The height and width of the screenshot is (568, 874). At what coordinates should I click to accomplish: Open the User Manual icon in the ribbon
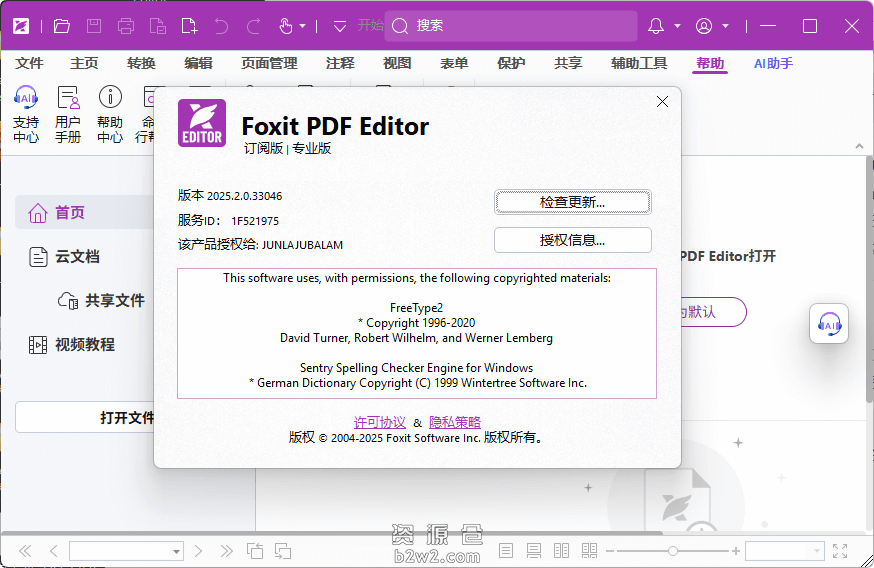[68, 98]
